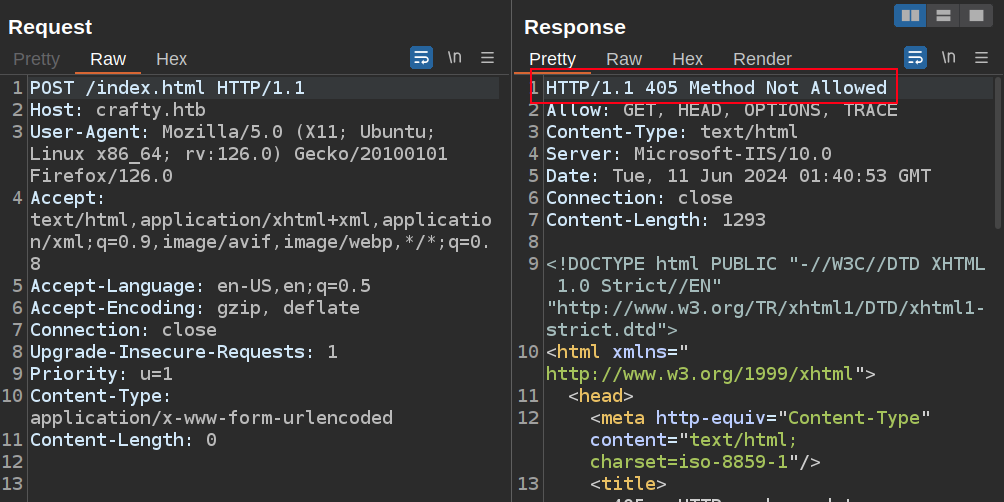The height and width of the screenshot is (502, 1004).
Task: Open the Hex tab in Response
Action: tap(687, 59)
